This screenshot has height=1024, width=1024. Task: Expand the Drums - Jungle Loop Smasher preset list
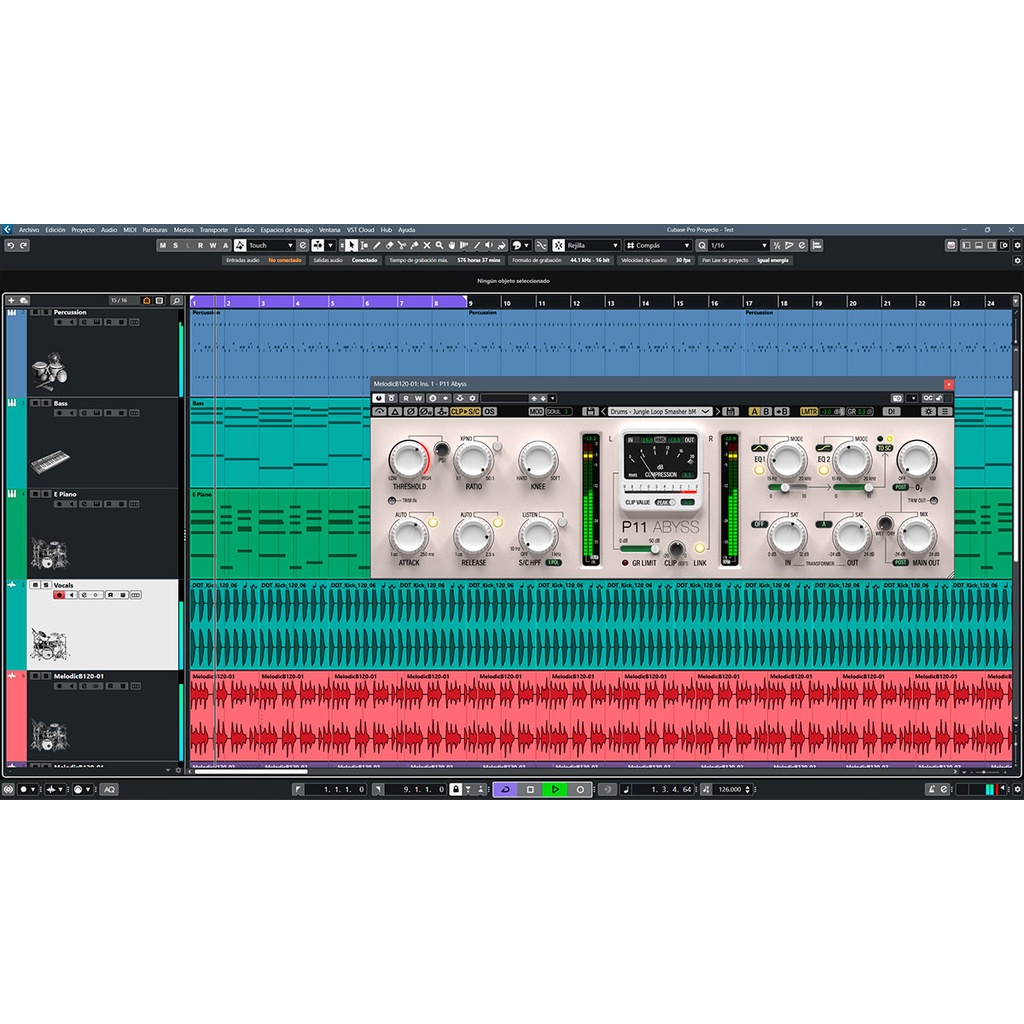pyautogui.click(x=706, y=411)
